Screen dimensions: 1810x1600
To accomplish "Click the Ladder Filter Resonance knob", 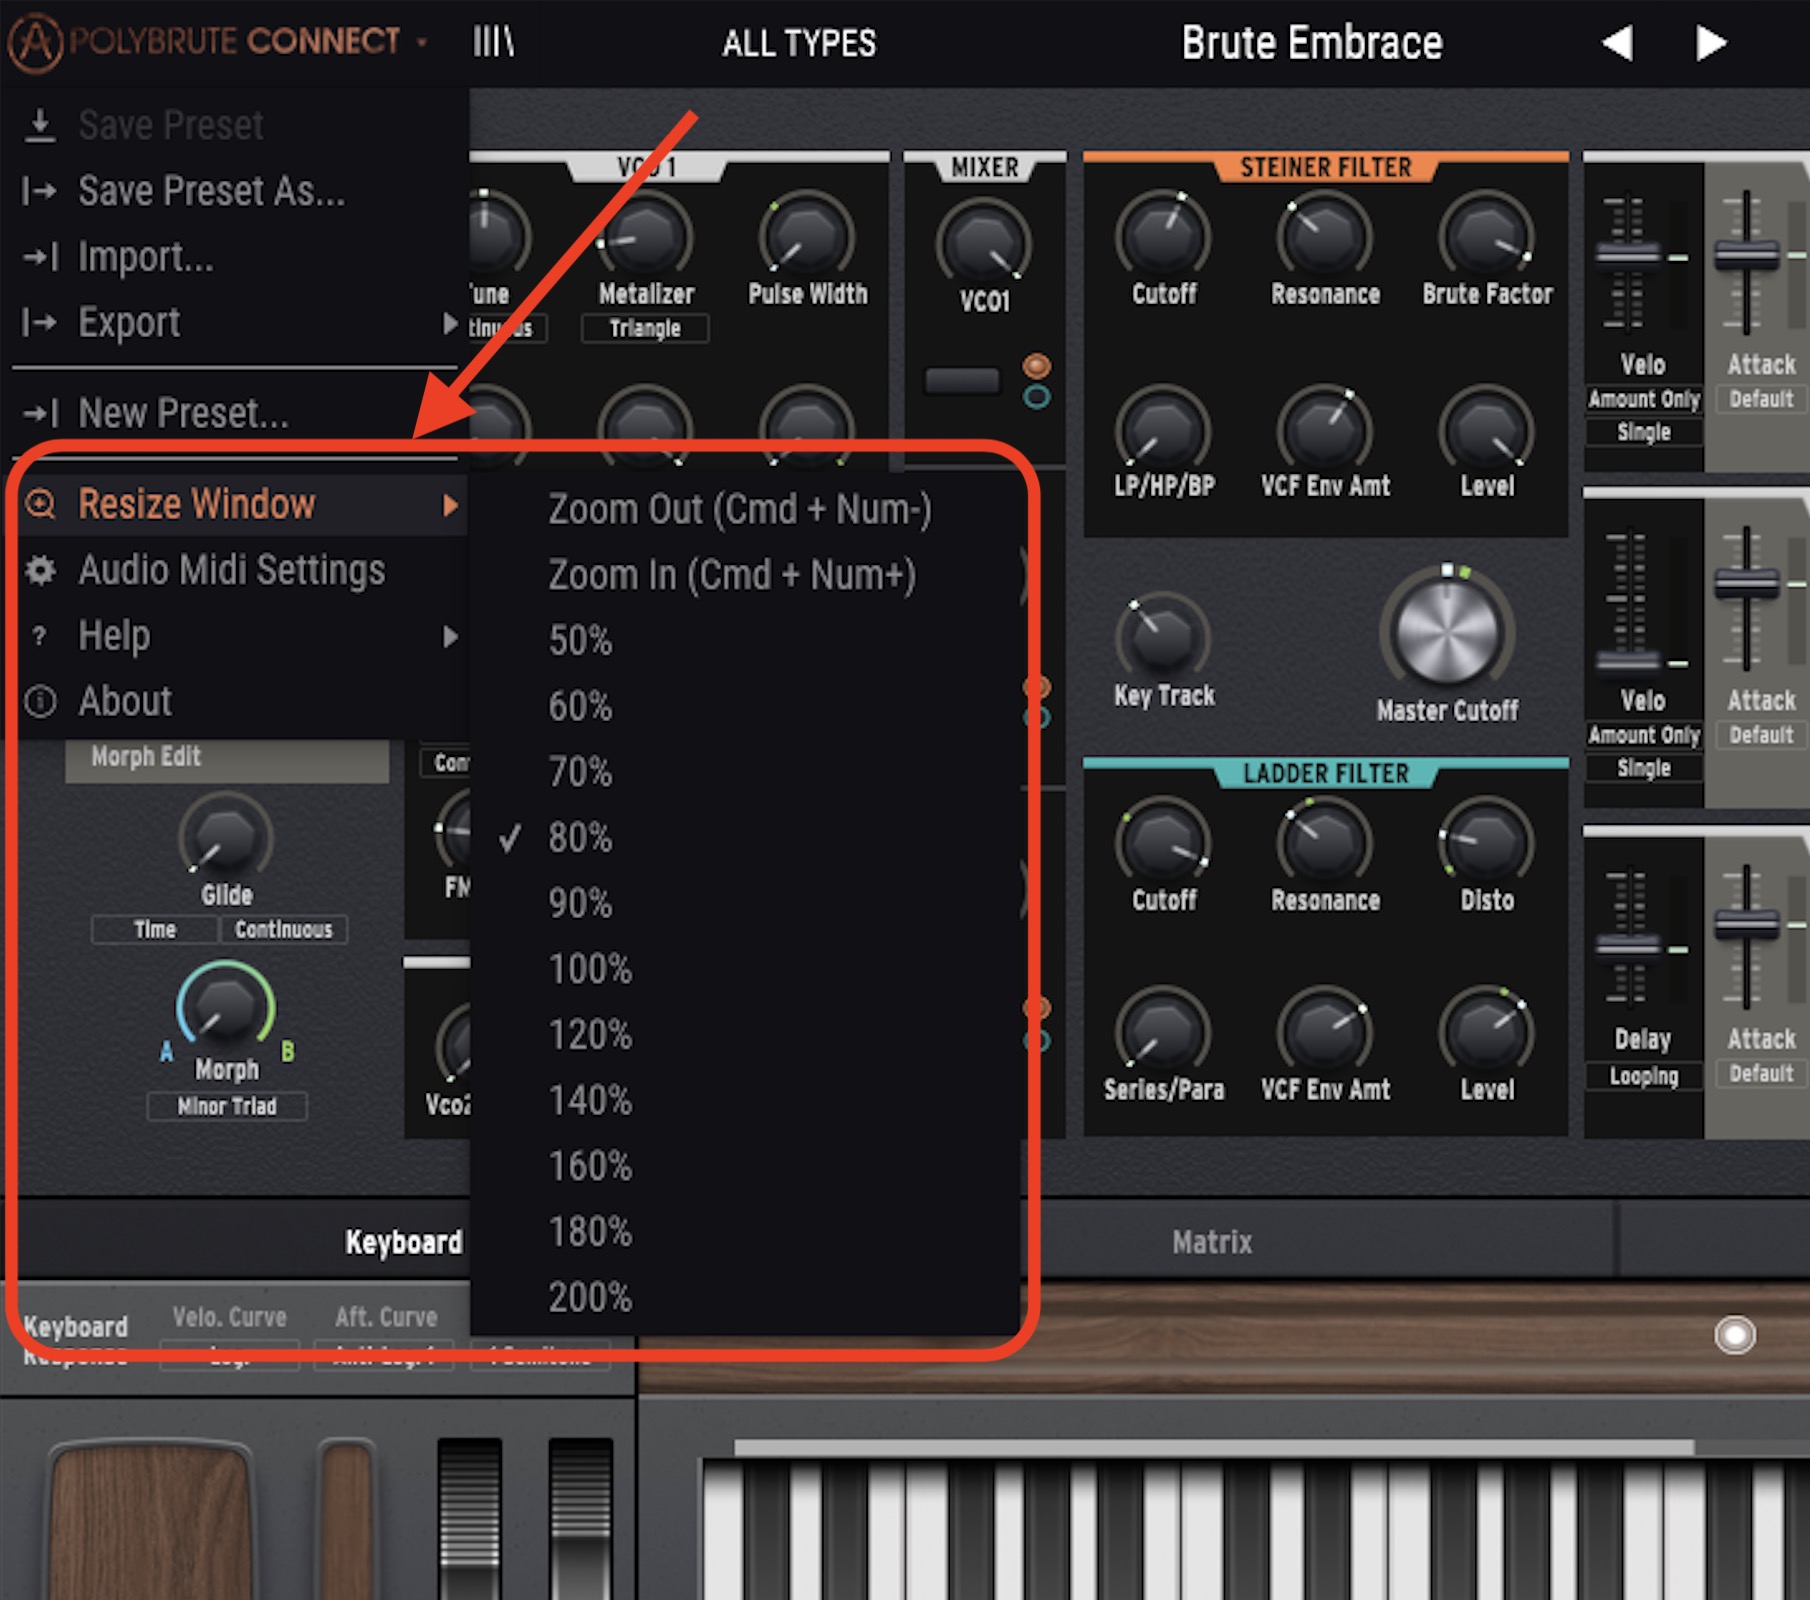I will (x=1324, y=843).
